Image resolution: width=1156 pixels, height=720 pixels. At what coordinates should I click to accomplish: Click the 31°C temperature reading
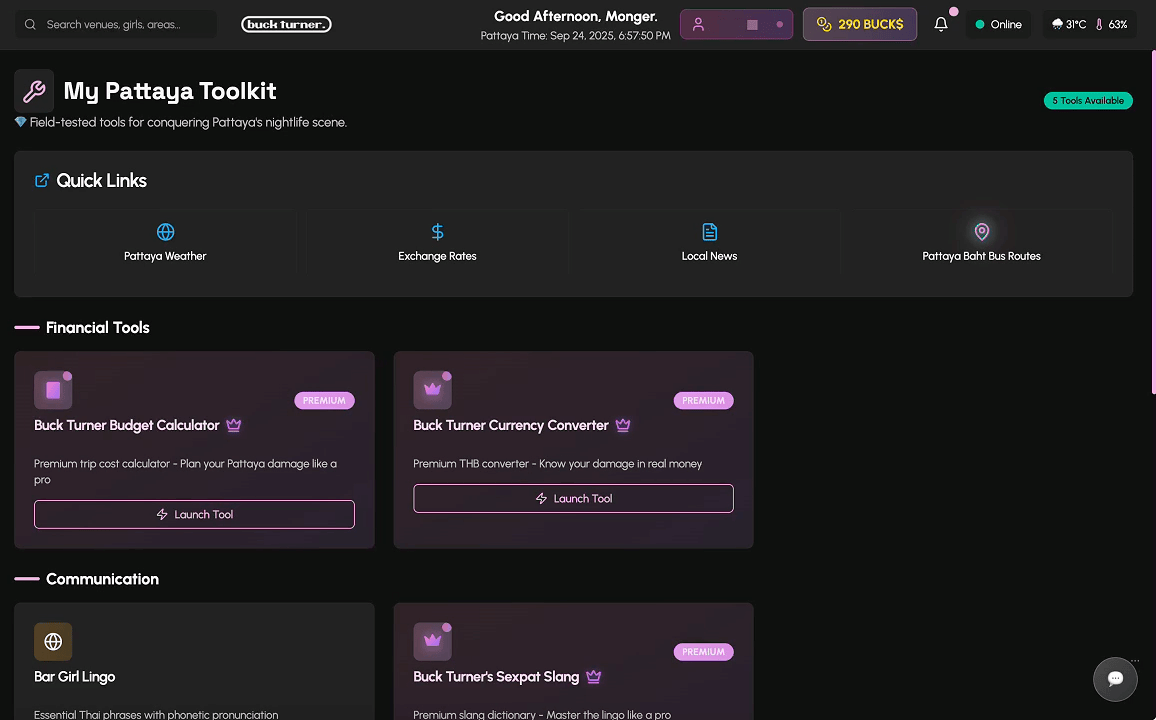[x=1076, y=24]
